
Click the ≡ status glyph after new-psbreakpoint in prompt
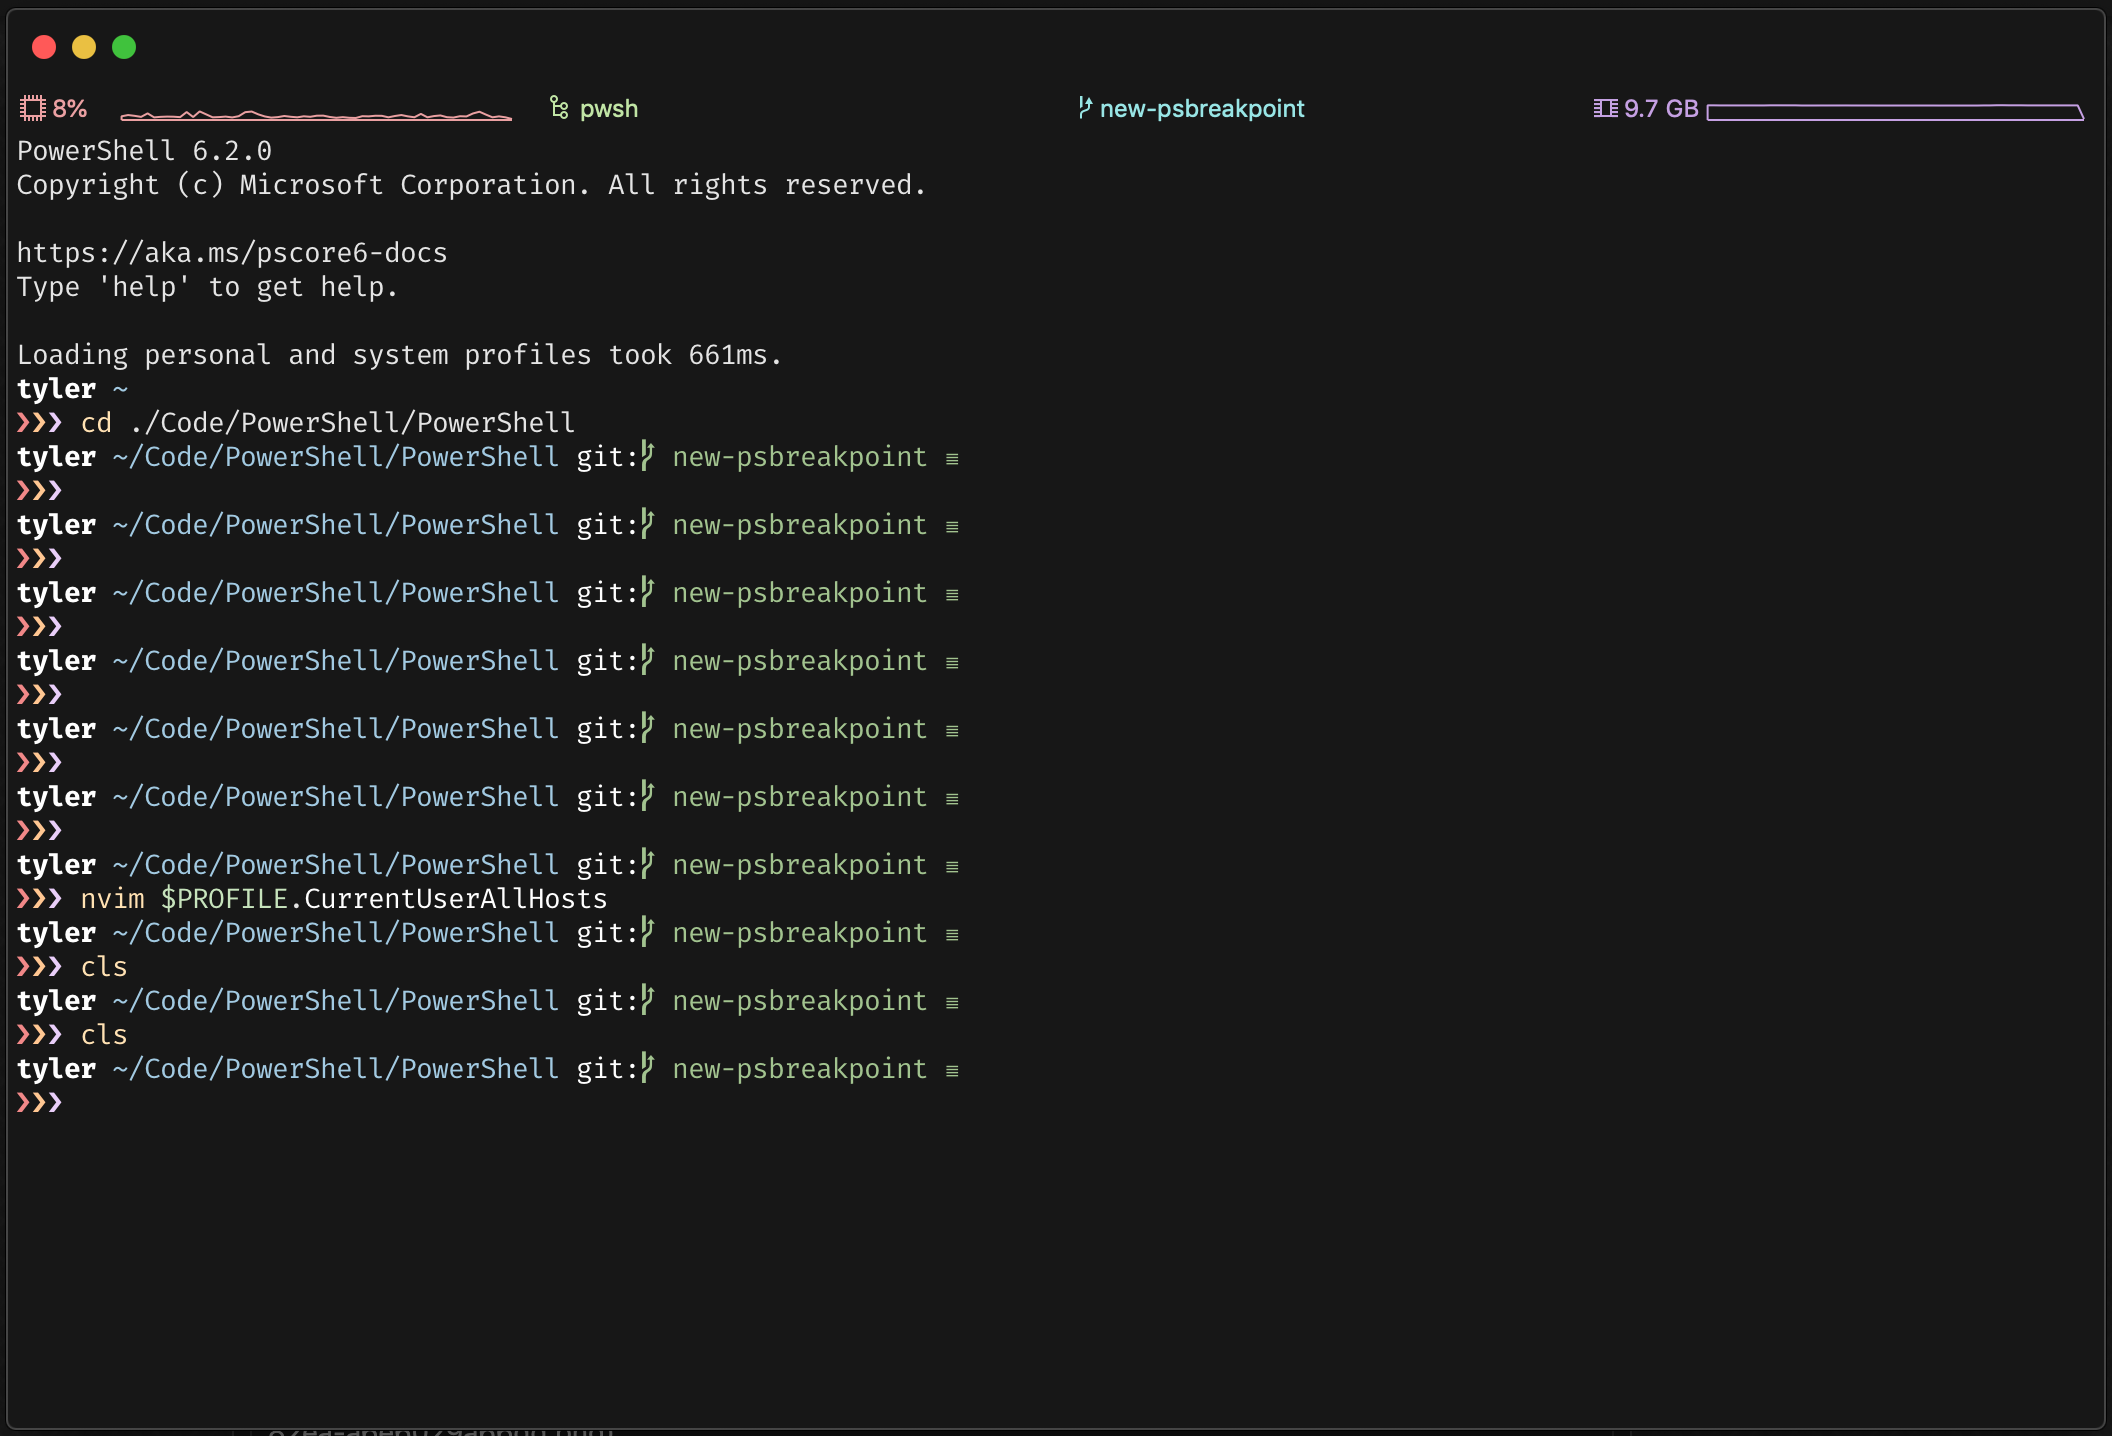tap(950, 1069)
